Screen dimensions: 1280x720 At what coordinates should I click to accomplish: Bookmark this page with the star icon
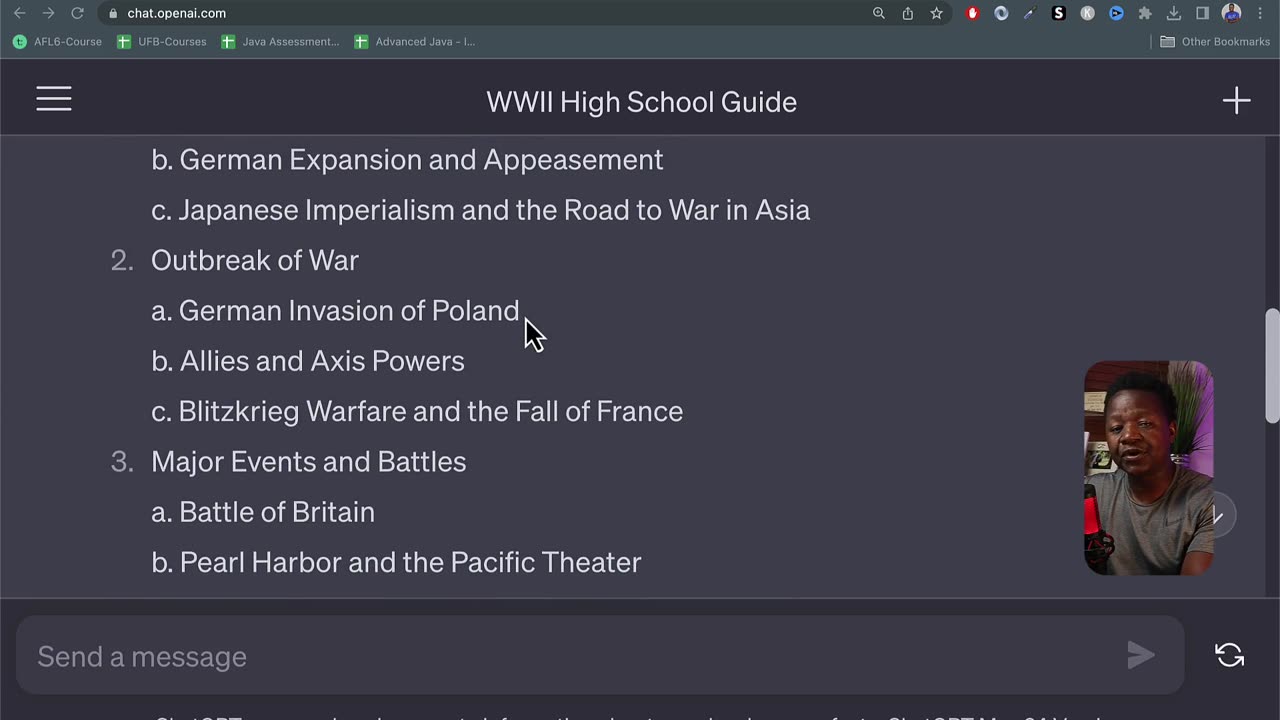(936, 13)
